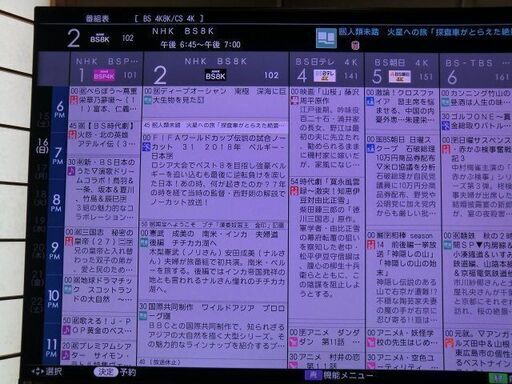
Task: Select アニメ 村井の恋 program
Action: tap(325, 361)
